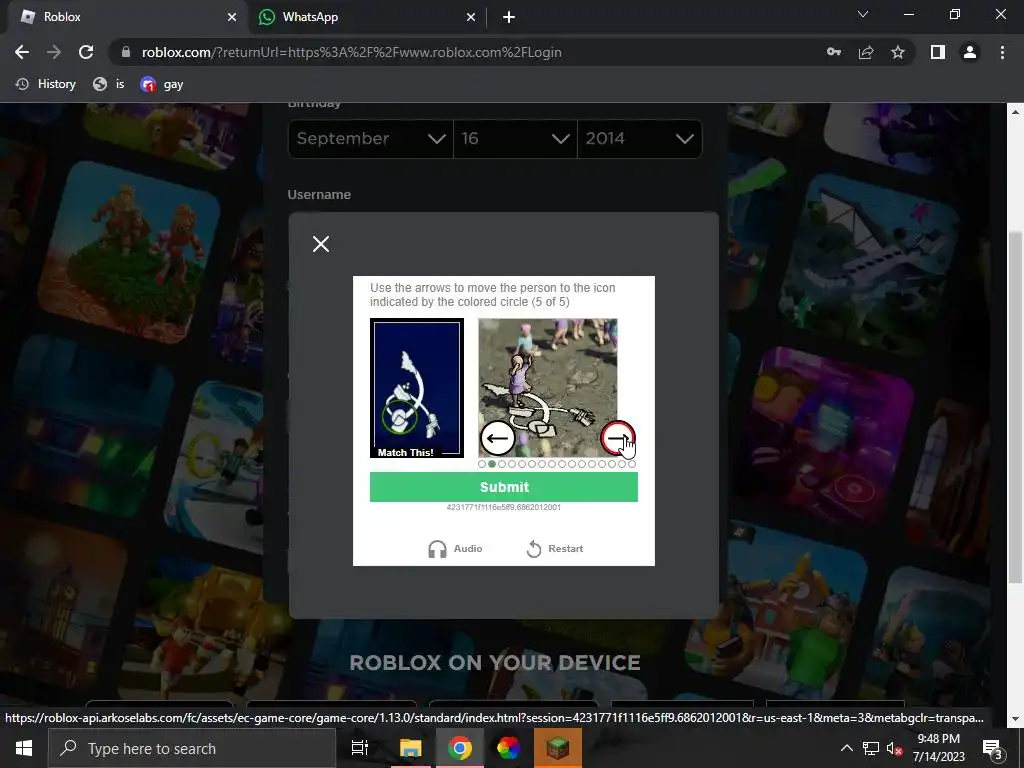Open the Windows Start menu
The width and height of the screenshot is (1024, 768).
click(x=24, y=748)
